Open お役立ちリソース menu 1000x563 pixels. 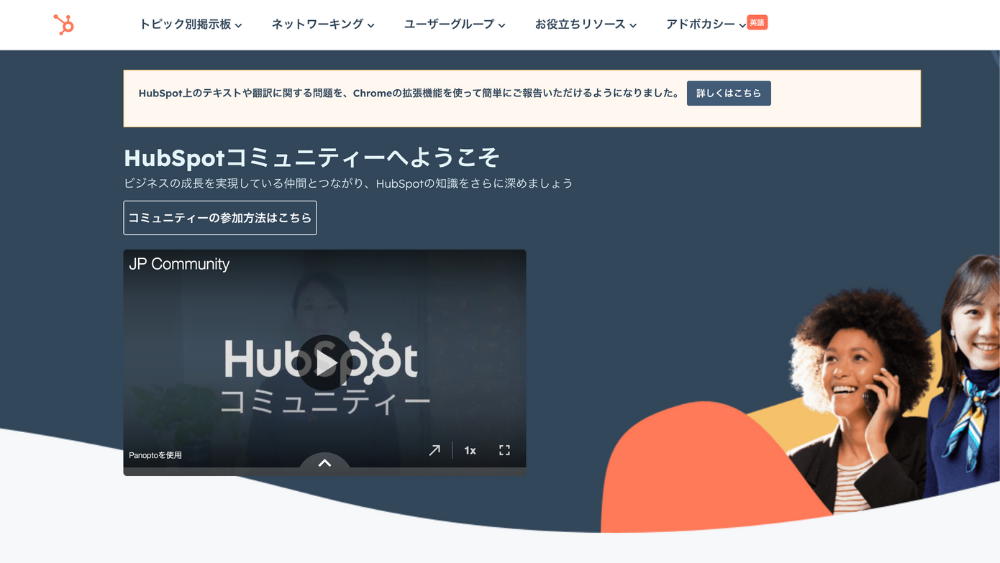[585, 24]
